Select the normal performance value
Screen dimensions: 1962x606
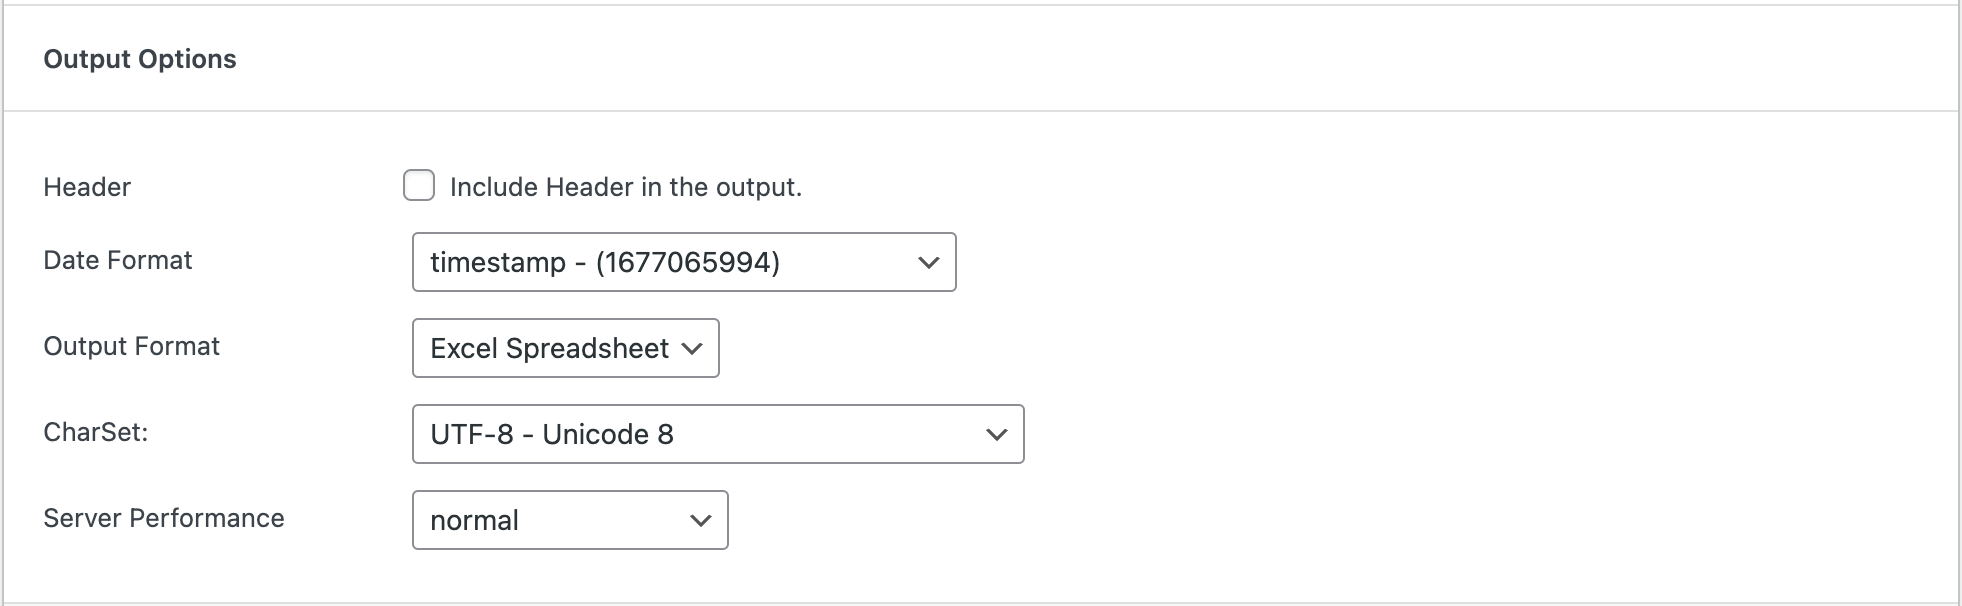475,519
